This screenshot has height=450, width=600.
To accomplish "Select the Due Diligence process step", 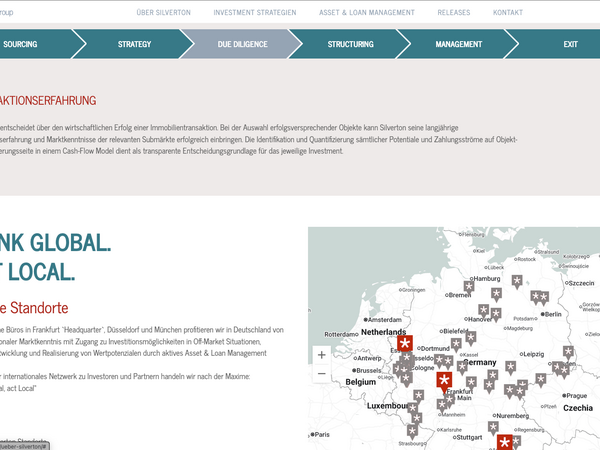I will (x=243, y=44).
